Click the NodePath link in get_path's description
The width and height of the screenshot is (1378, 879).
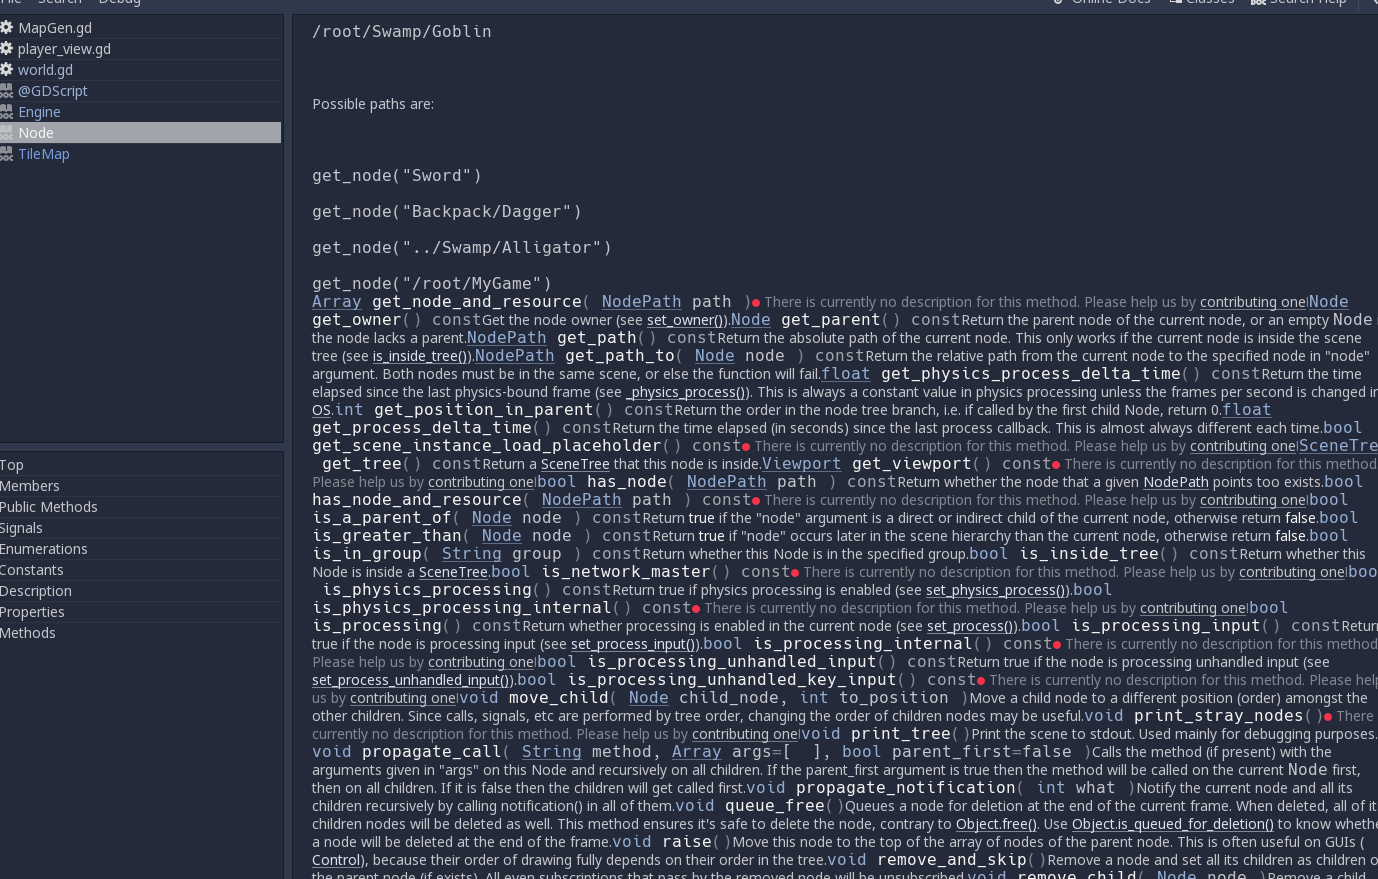point(506,337)
